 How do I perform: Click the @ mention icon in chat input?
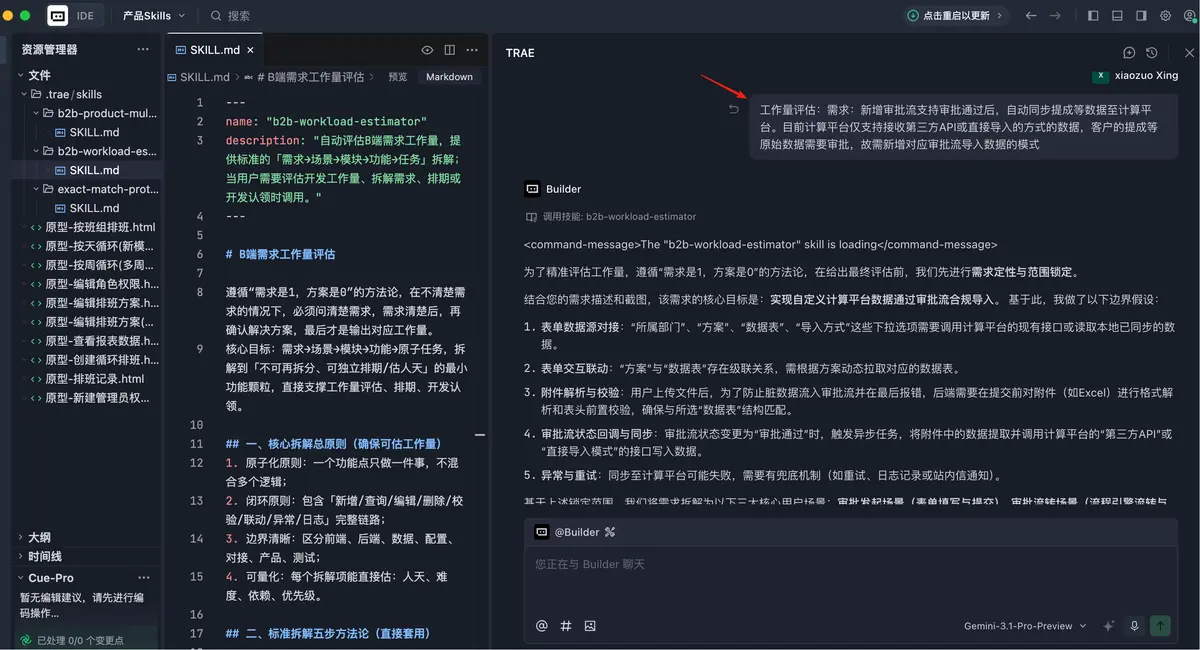coord(542,626)
